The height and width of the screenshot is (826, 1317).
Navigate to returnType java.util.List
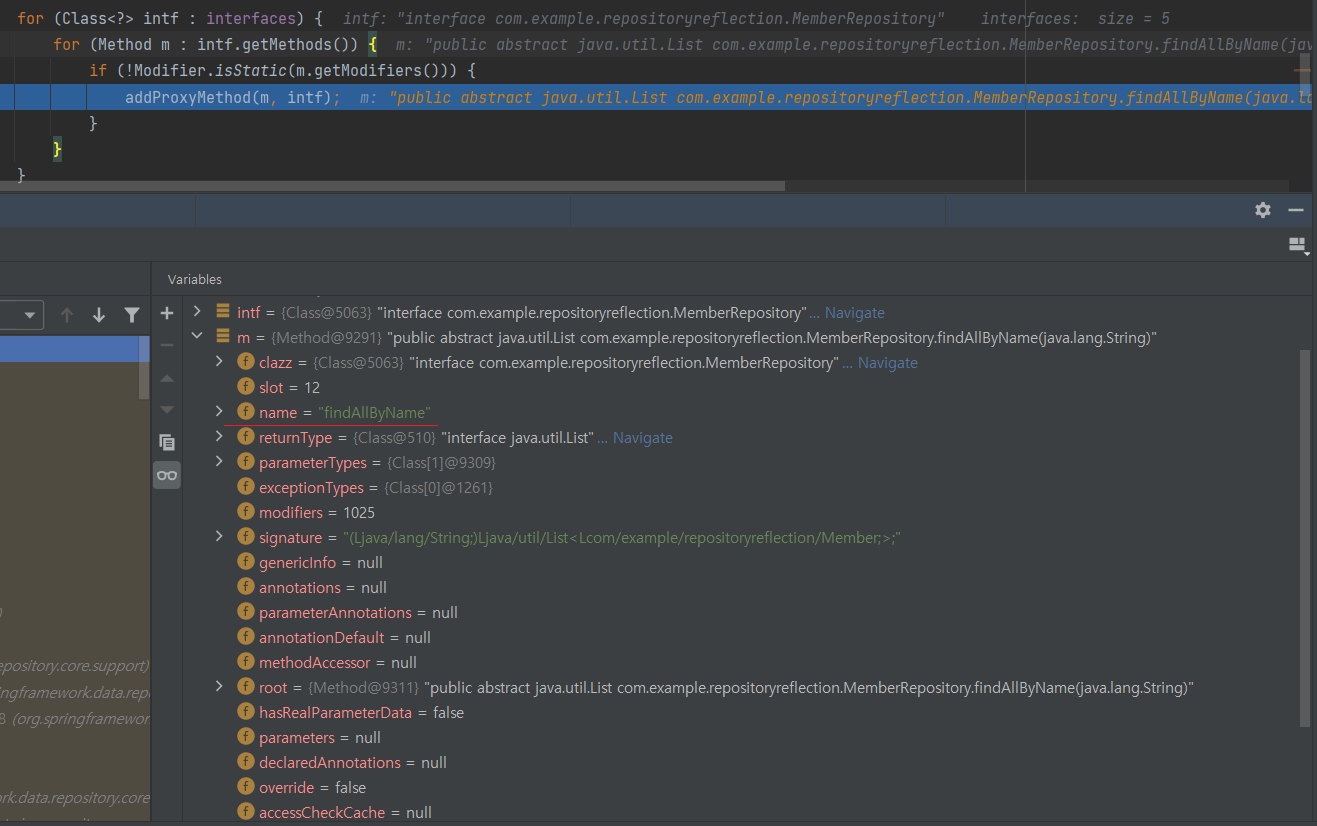[642, 438]
